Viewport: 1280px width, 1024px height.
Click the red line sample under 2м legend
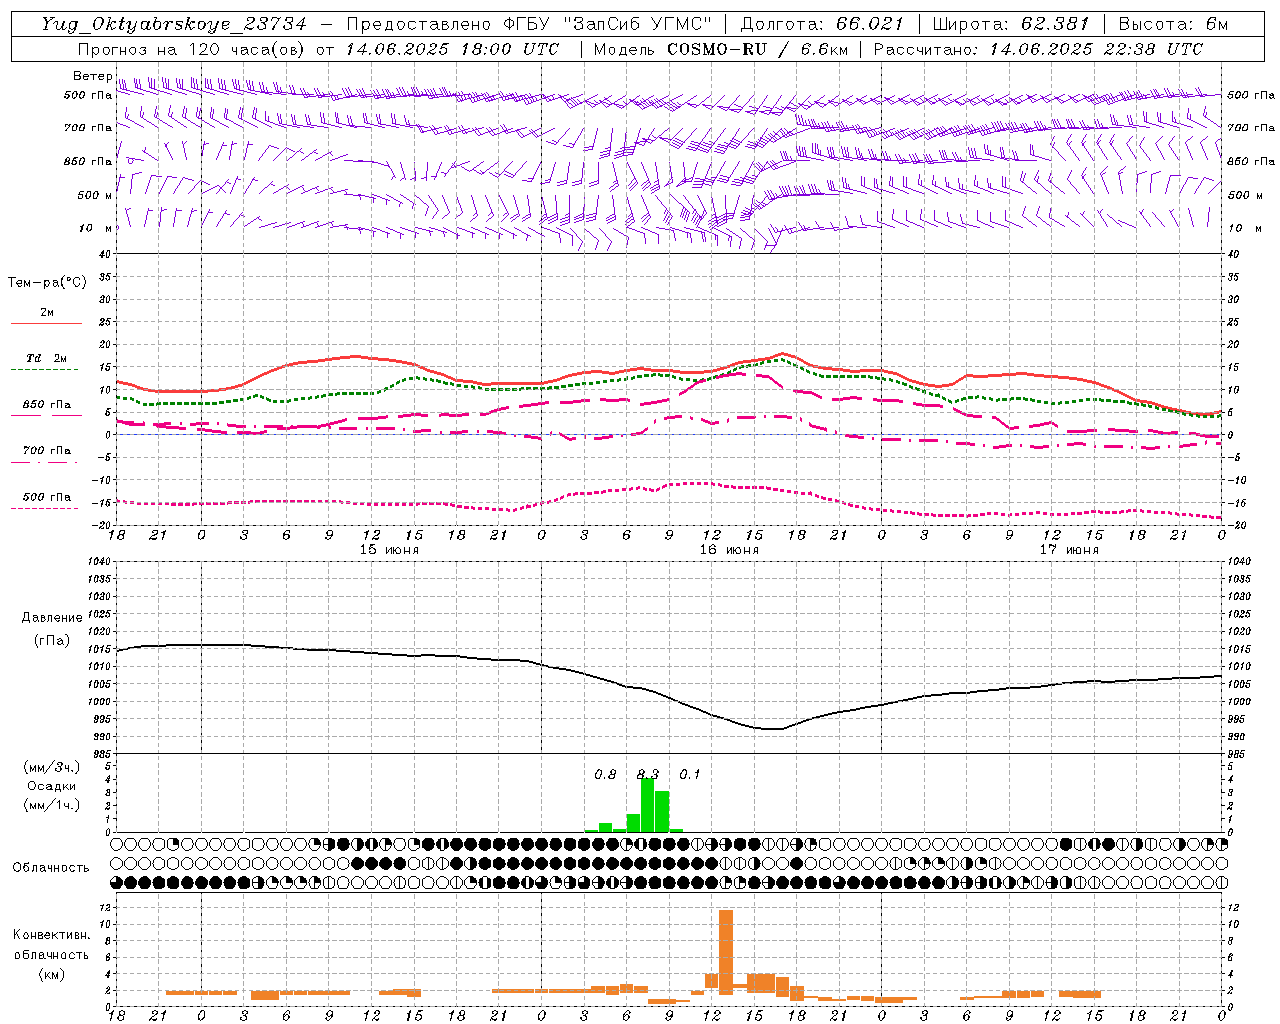pos(46,324)
